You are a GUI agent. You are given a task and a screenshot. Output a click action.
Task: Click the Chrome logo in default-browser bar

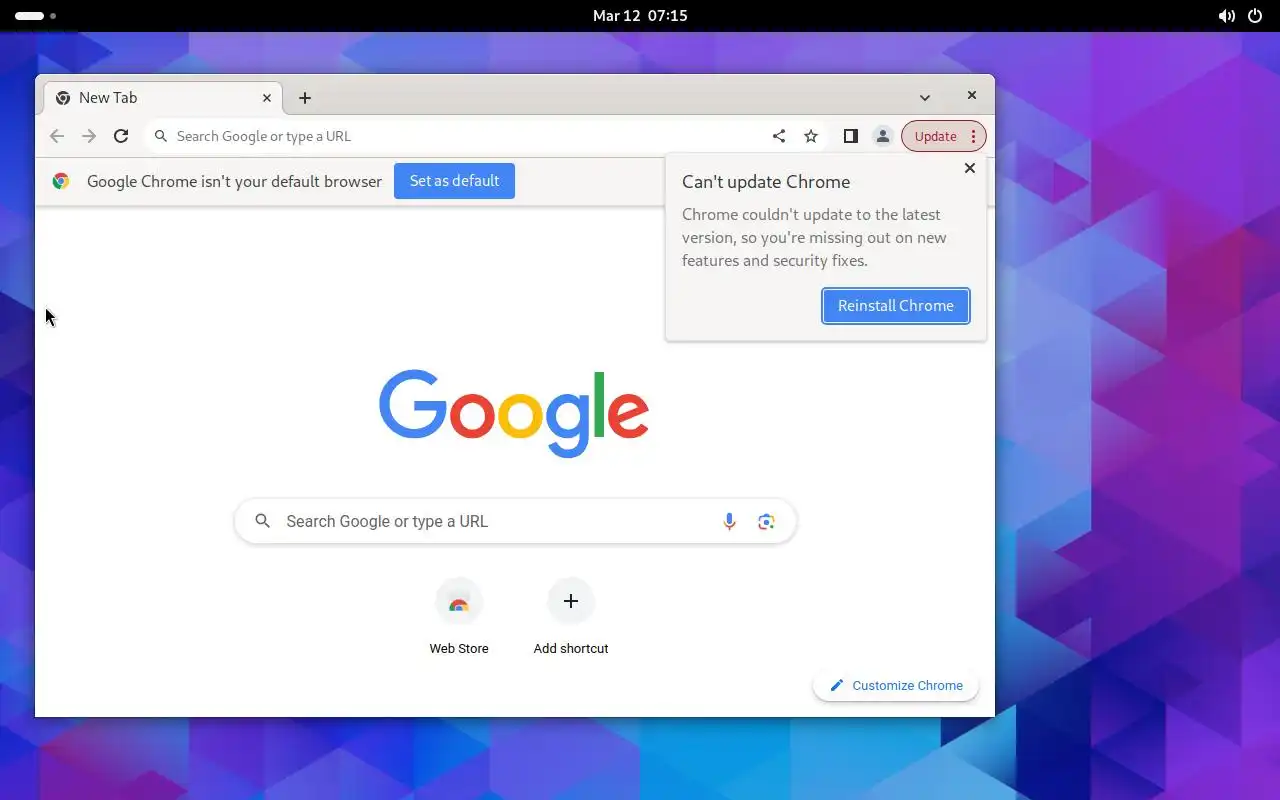pyautogui.click(x=61, y=181)
